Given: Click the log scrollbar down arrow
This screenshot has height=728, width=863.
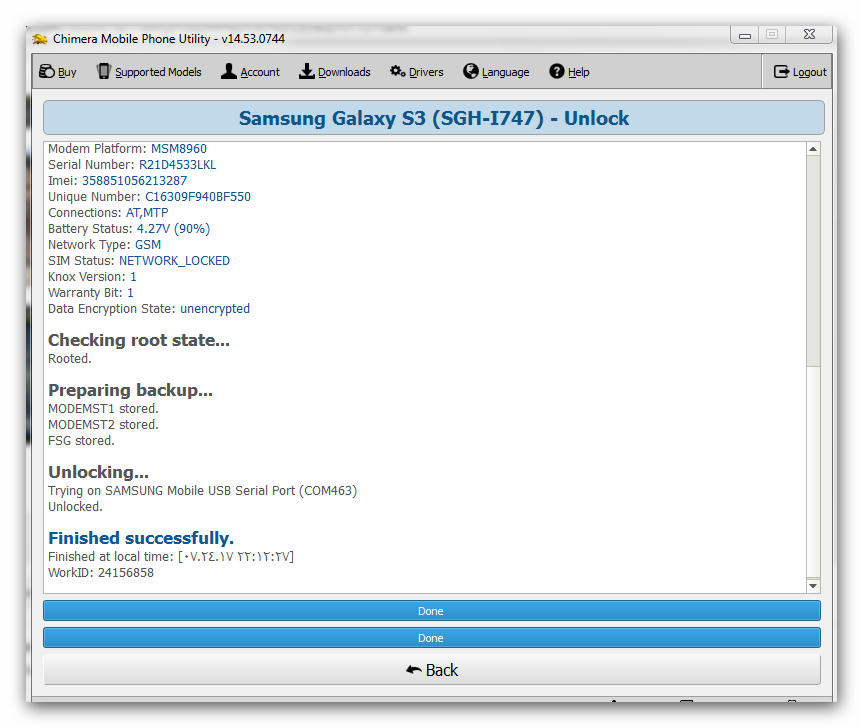Looking at the screenshot, I should point(813,586).
